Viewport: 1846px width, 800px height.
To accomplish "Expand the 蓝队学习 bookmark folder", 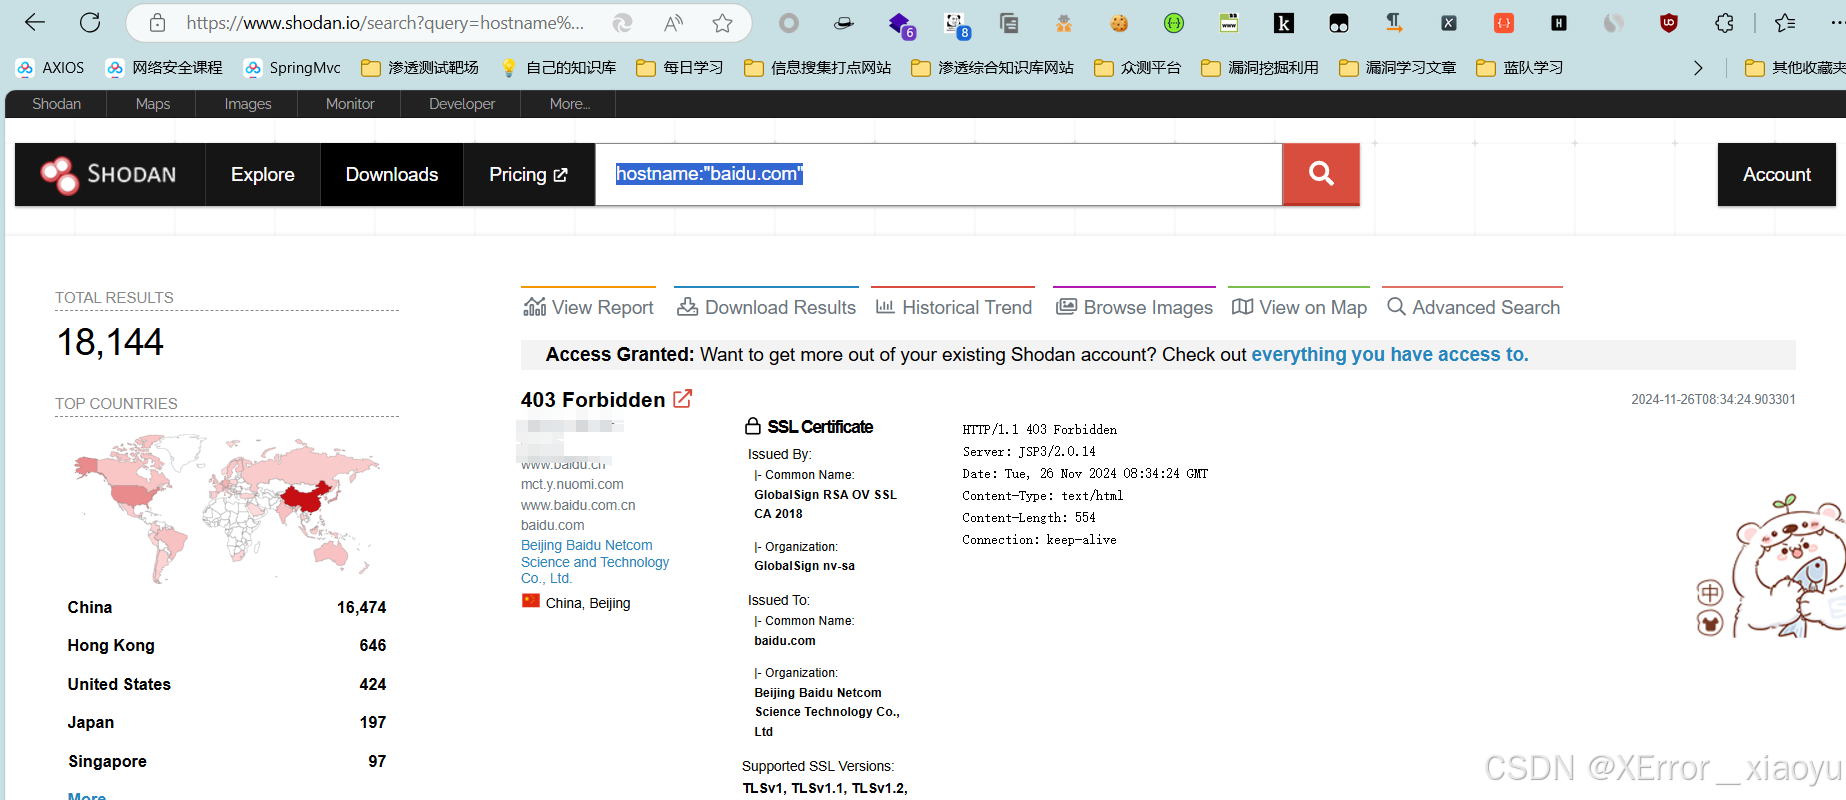I will pyautogui.click(x=1520, y=67).
